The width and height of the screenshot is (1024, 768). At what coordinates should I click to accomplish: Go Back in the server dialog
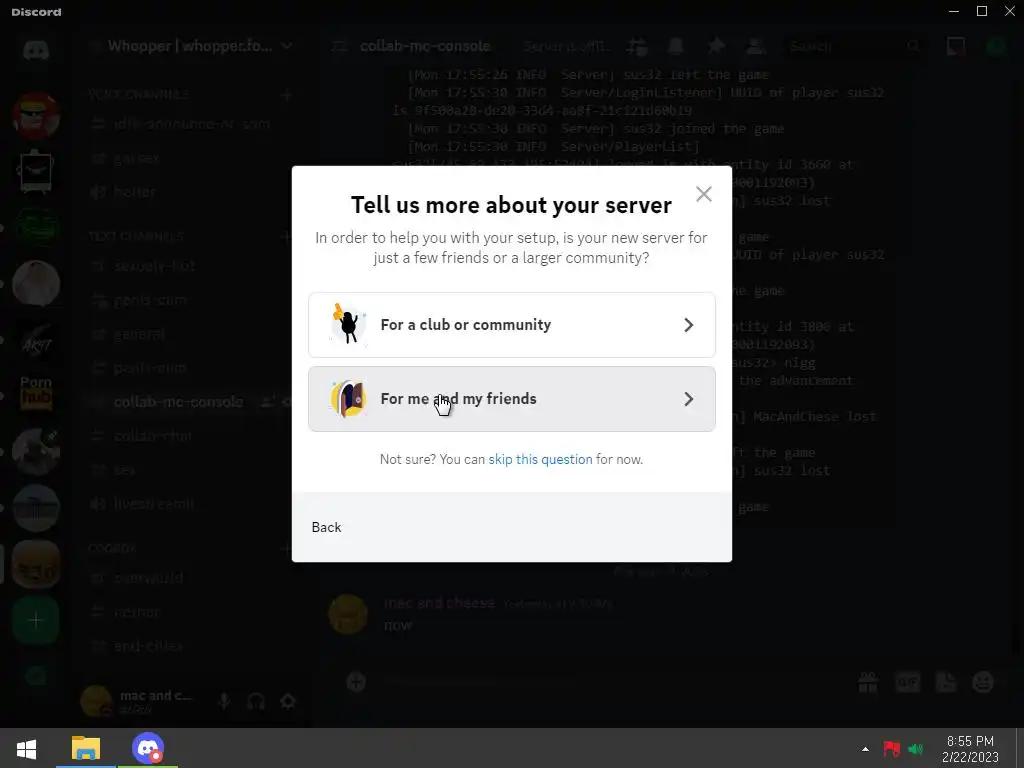tap(326, 527)
